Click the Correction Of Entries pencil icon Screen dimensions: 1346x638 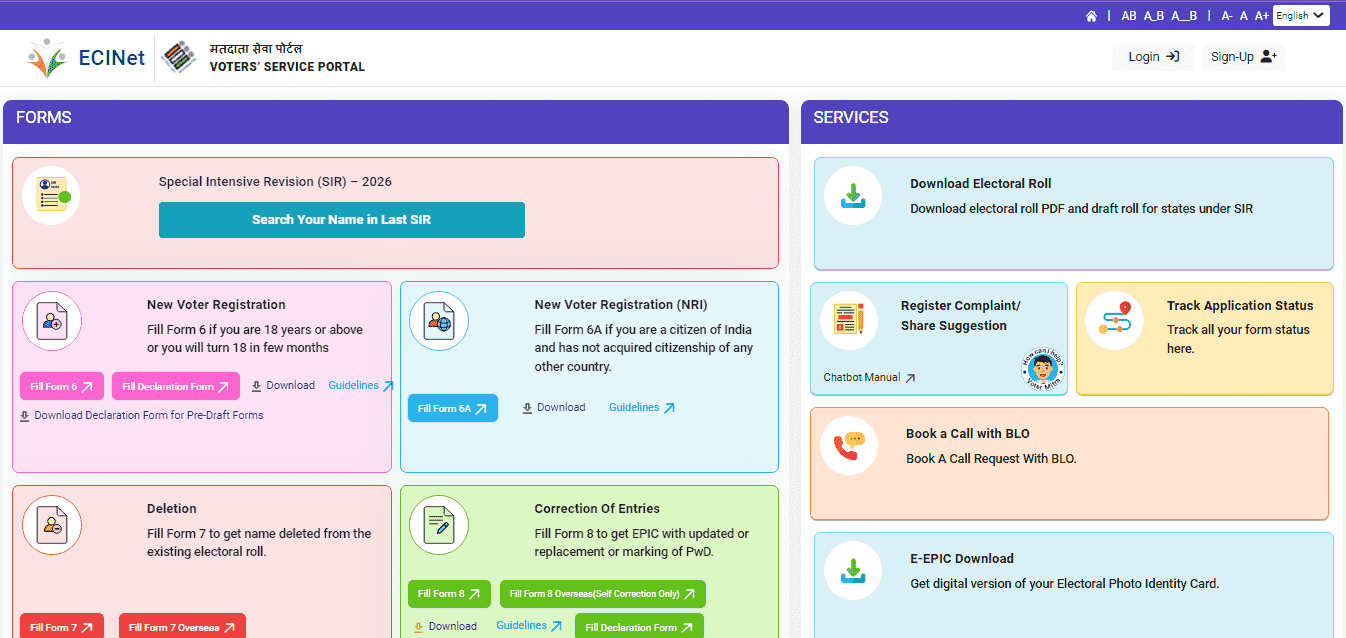coord(439,525)
